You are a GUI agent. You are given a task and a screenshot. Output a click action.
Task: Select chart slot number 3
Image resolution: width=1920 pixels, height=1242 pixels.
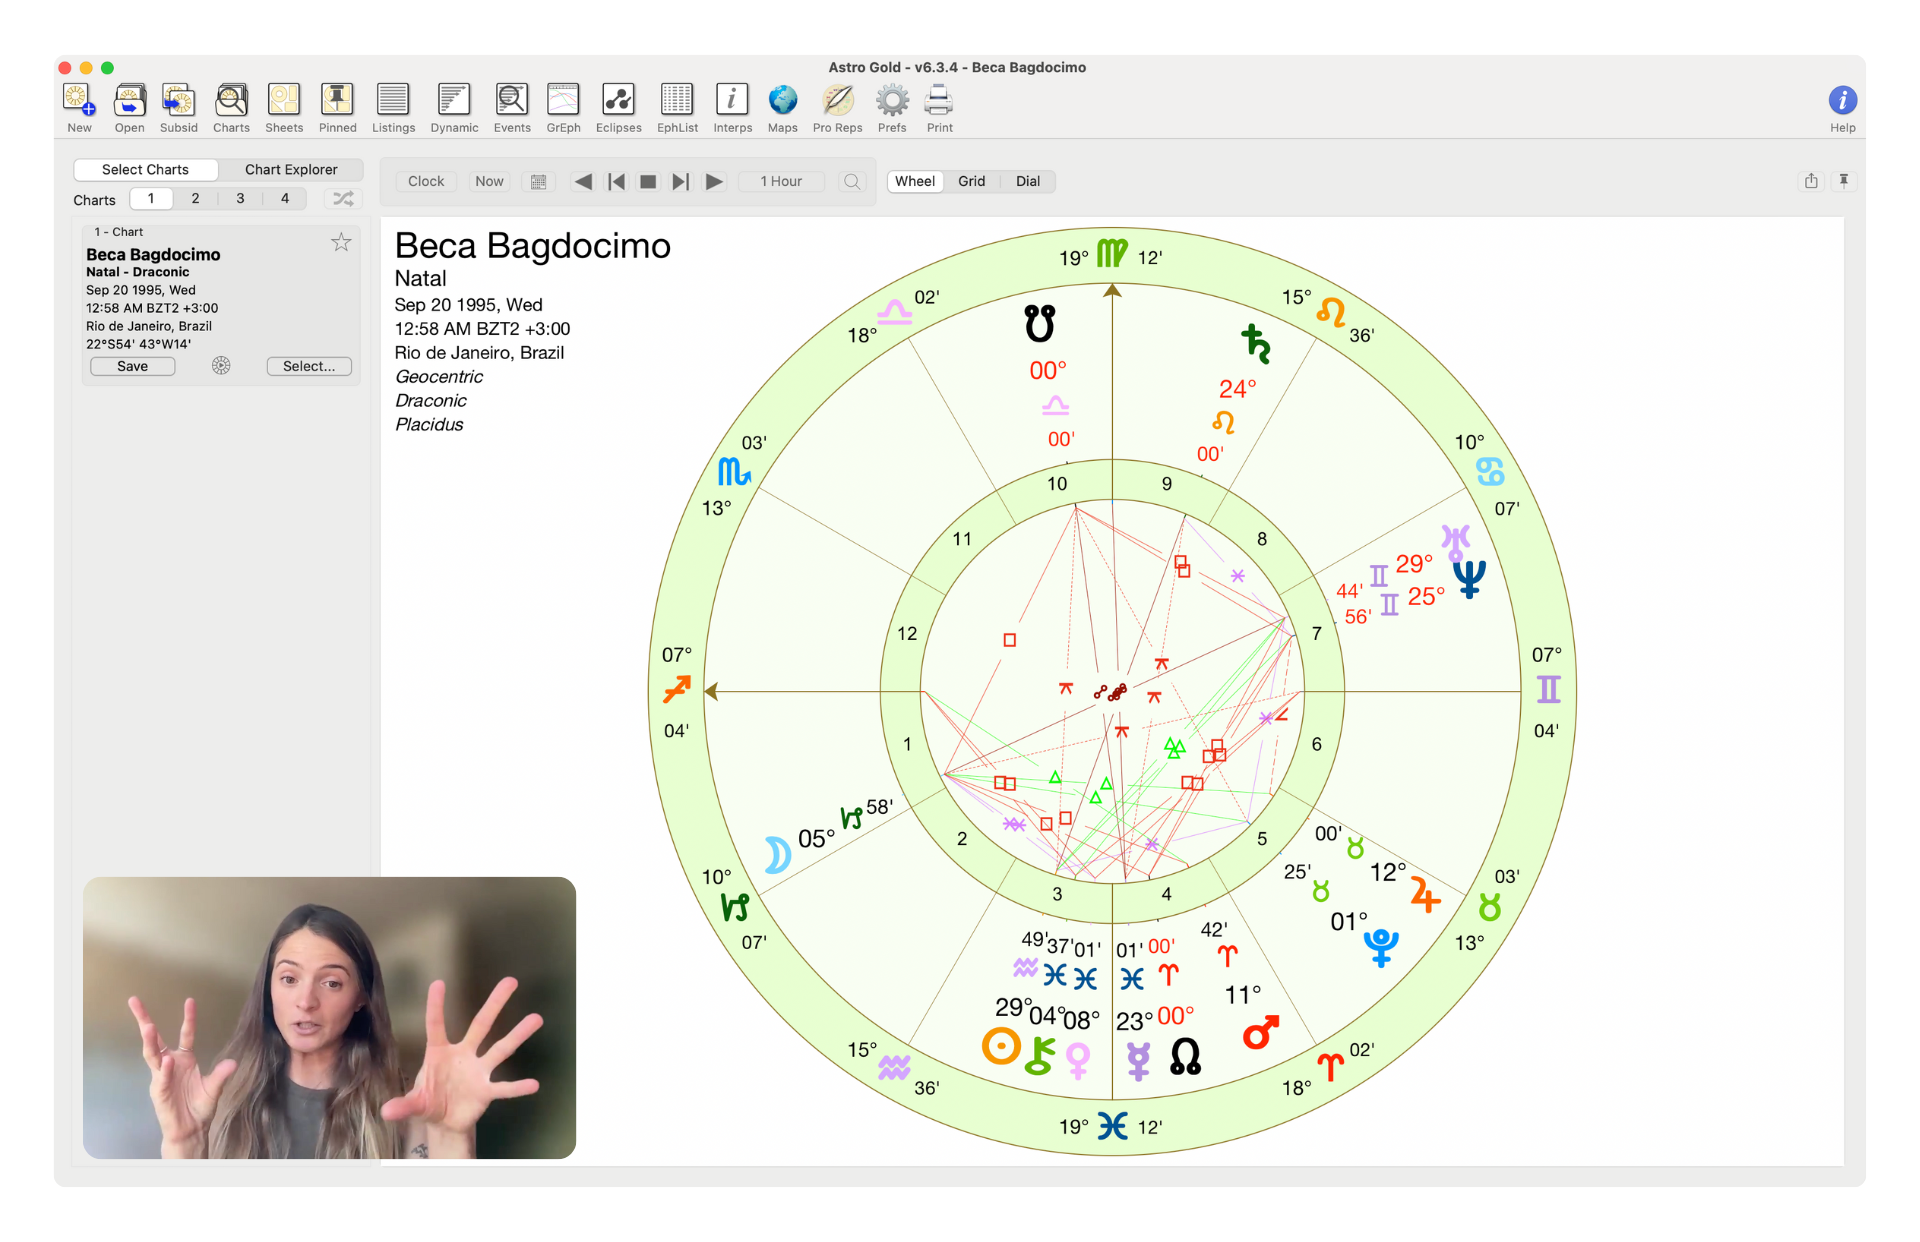[x=240, y=198]
